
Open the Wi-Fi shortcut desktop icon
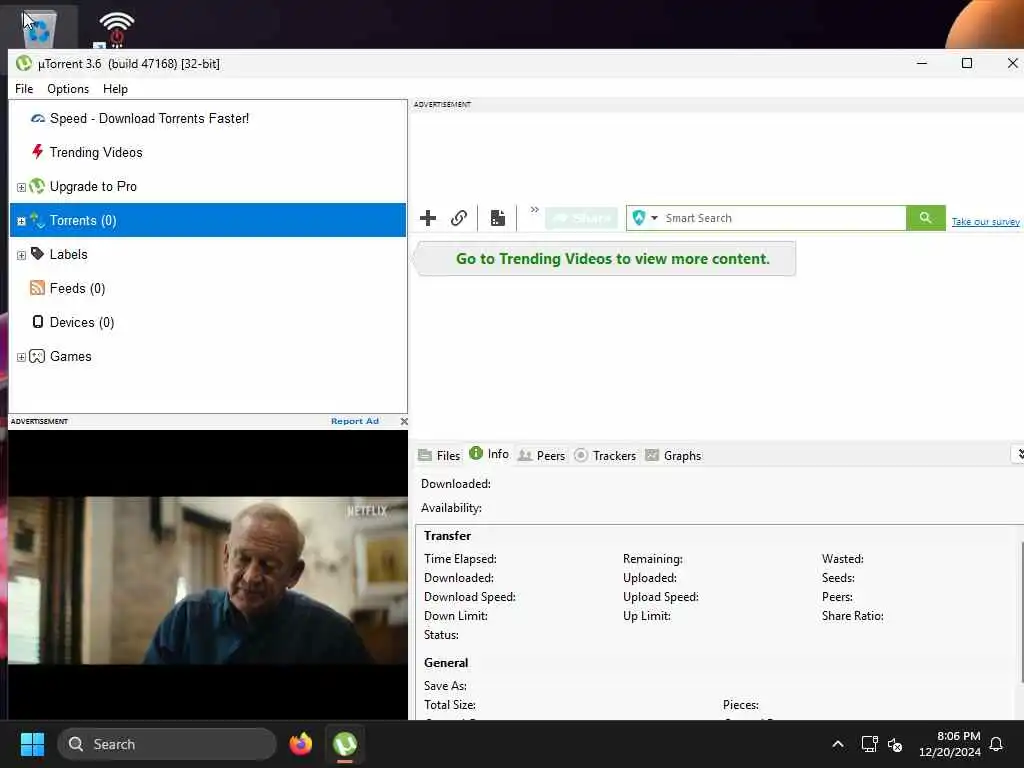click(116, 29)
